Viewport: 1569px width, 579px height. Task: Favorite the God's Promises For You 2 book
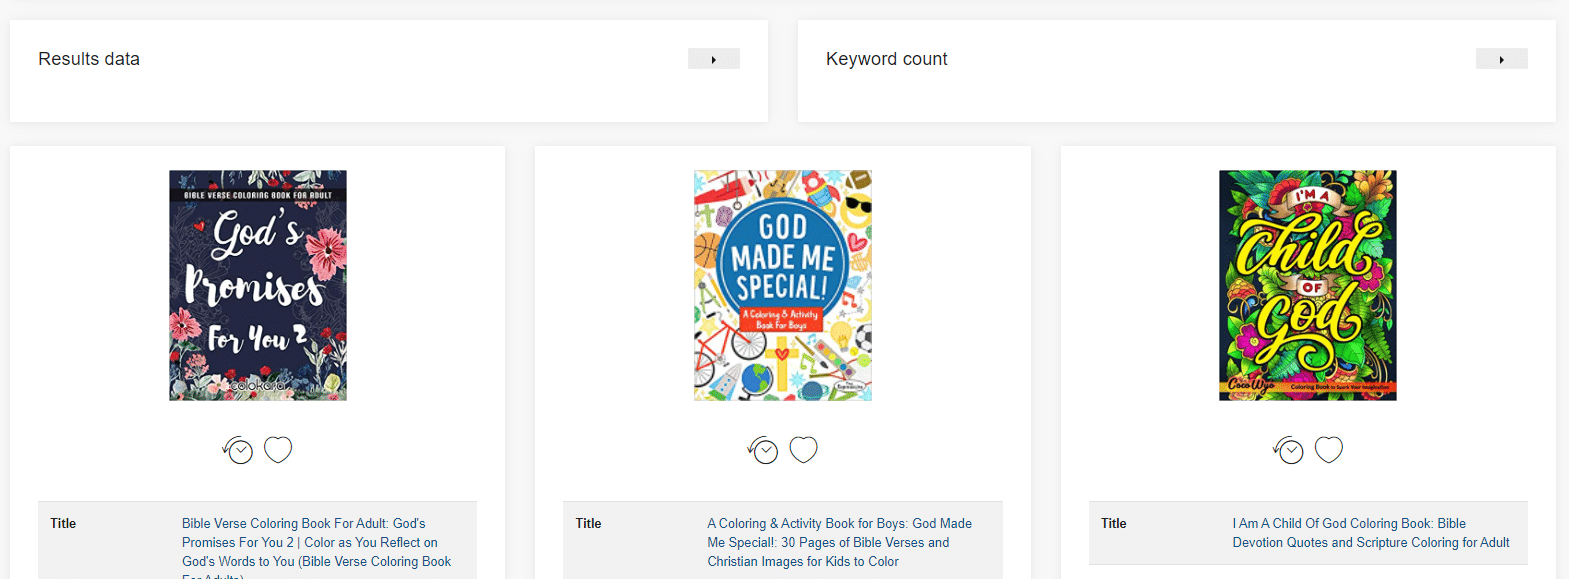click(x=278, y=450)
